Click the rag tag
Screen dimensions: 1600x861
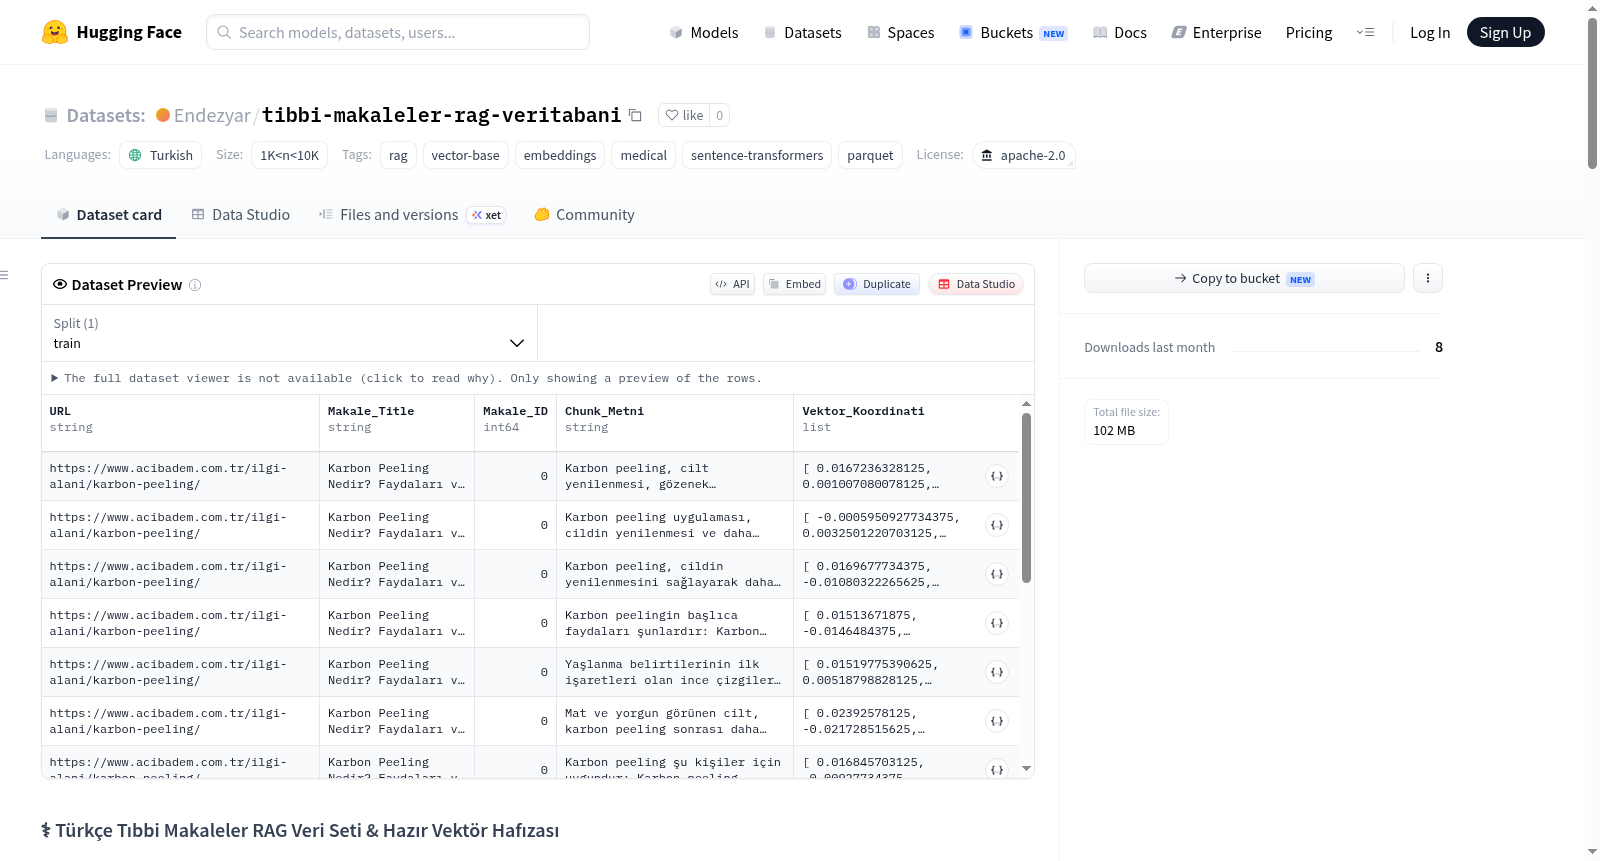[x=398, y=155]
